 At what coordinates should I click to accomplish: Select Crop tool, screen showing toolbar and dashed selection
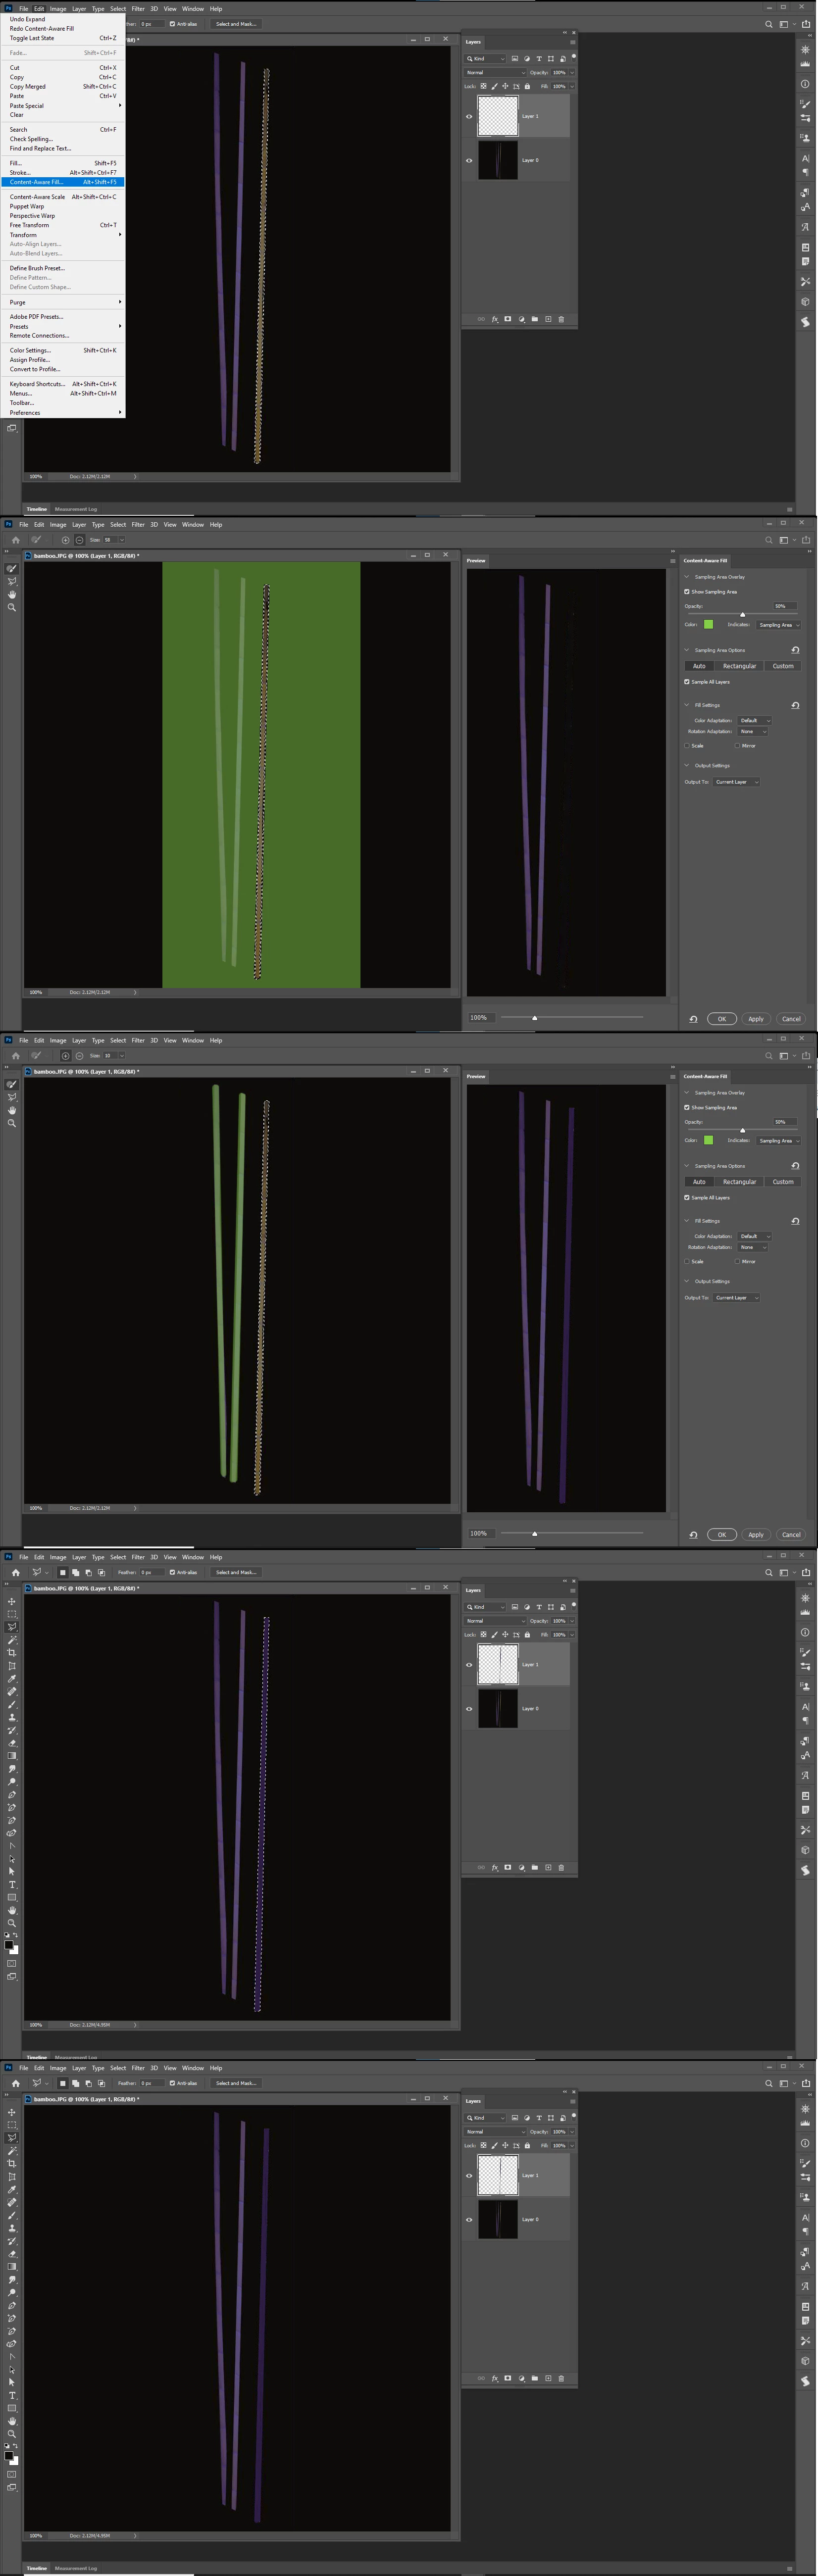click(x=12, y=1653)
